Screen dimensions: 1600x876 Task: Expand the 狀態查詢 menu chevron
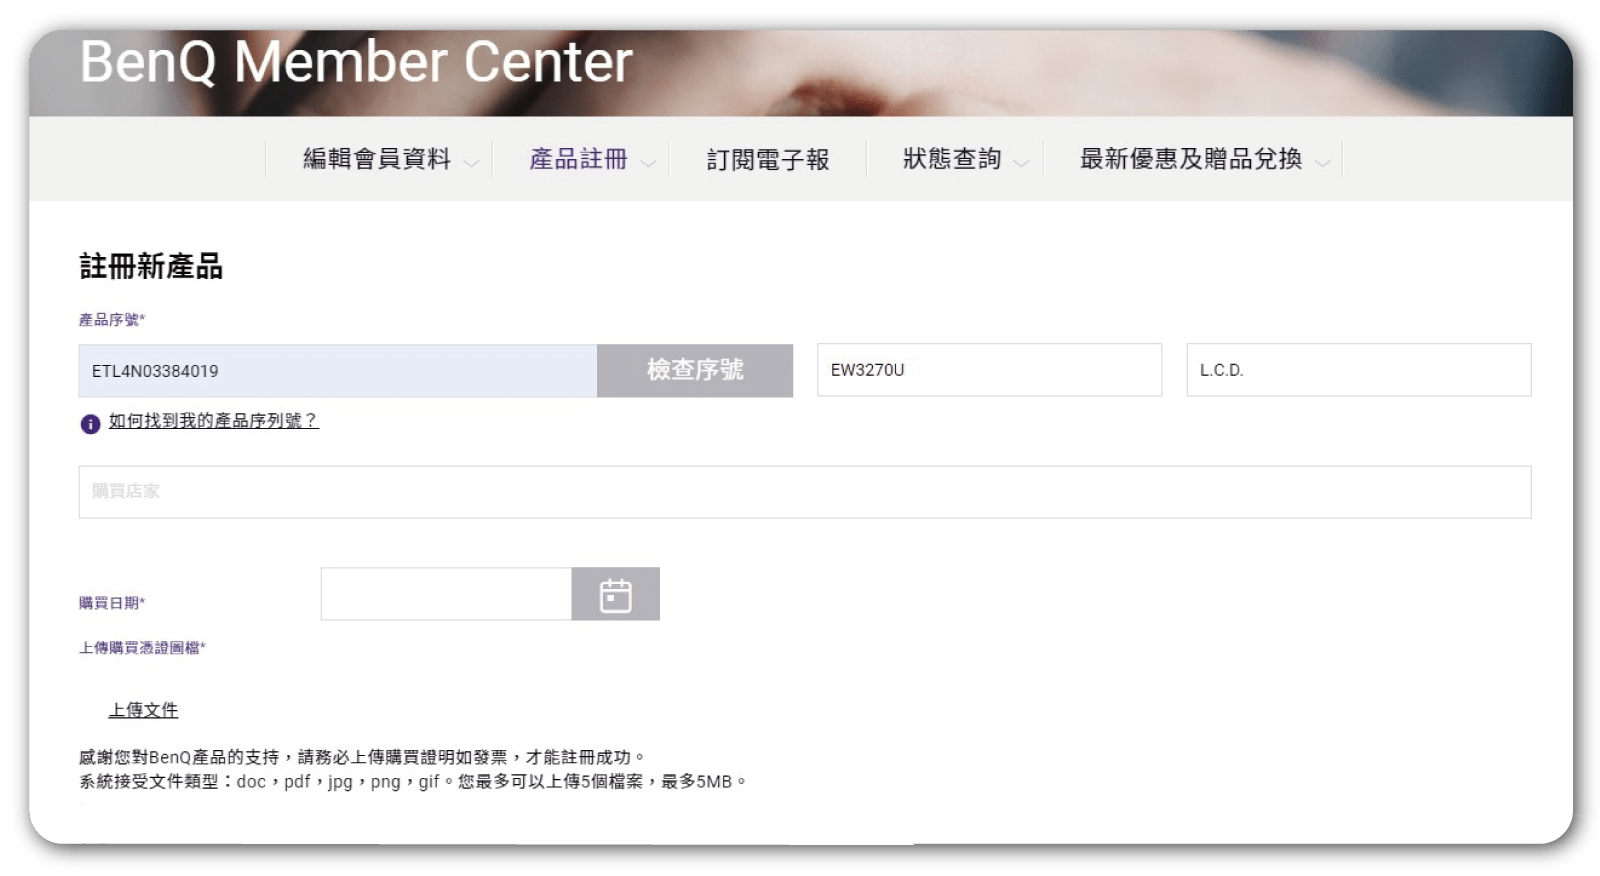click(1021, 162)
